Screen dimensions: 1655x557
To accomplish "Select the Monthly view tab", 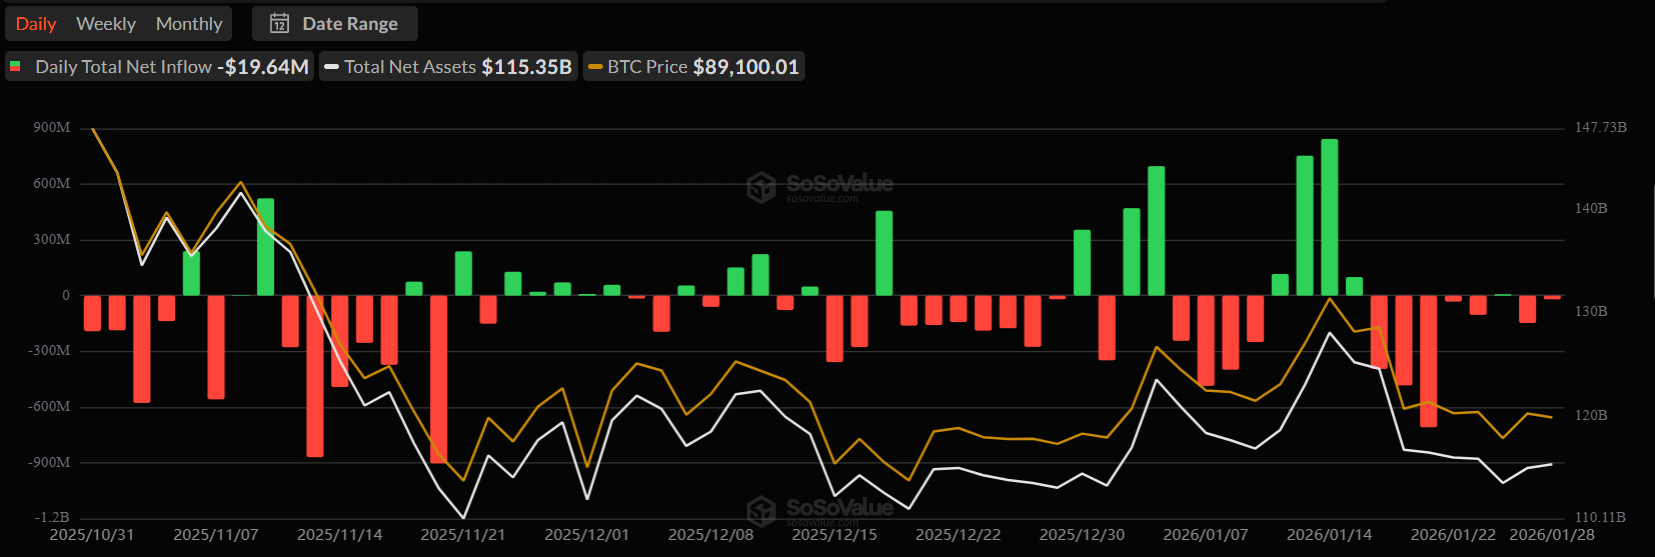I will click(x=189, y=23).
